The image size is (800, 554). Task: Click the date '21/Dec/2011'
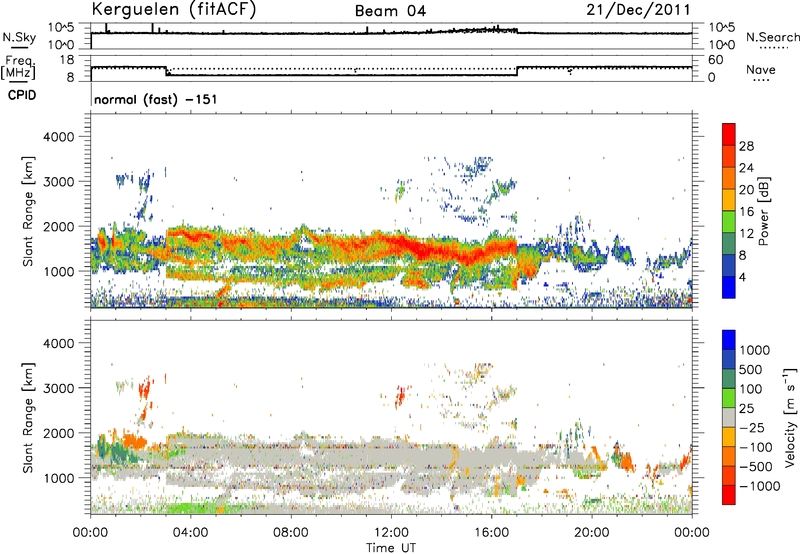point(639,9)
